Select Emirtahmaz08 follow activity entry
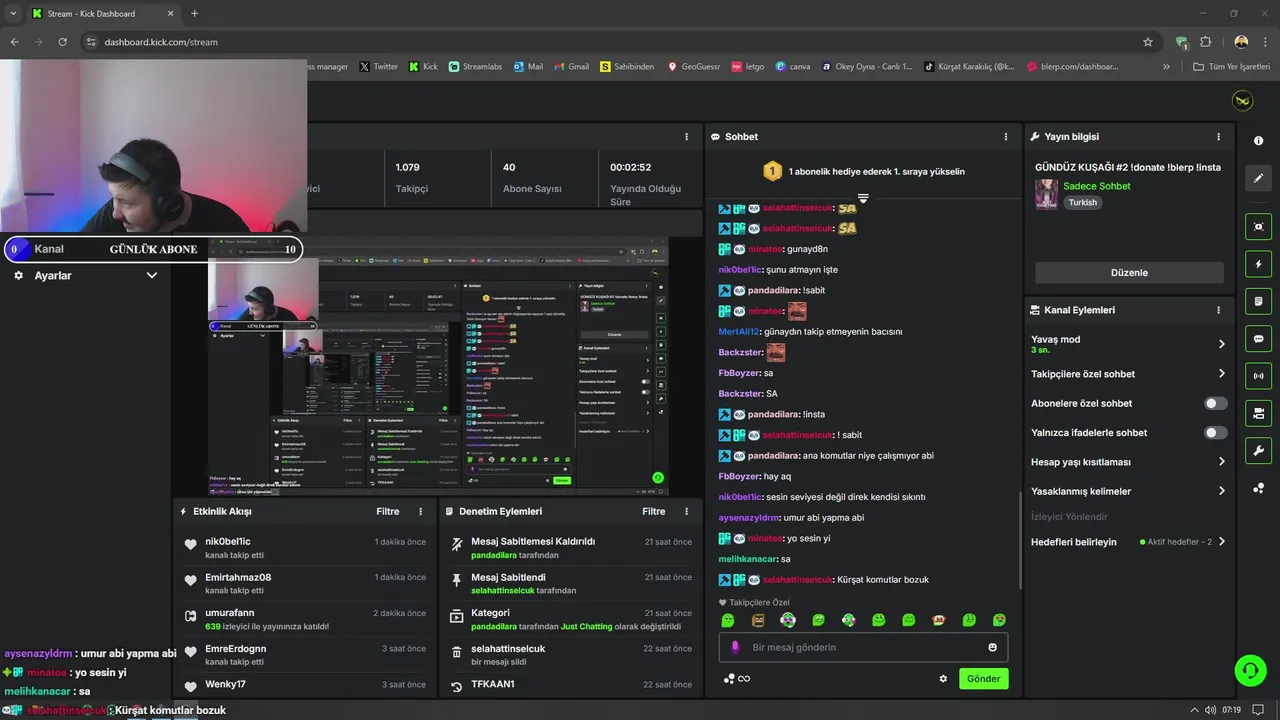The image size is (1280, 720). [306, 583]
